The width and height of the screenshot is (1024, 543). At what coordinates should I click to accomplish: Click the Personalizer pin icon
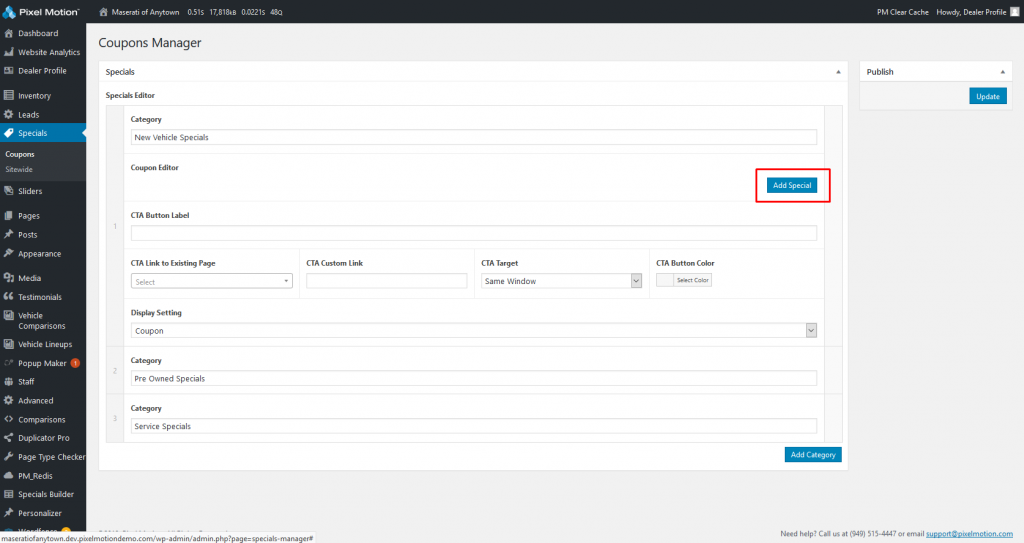coord(8,513)
